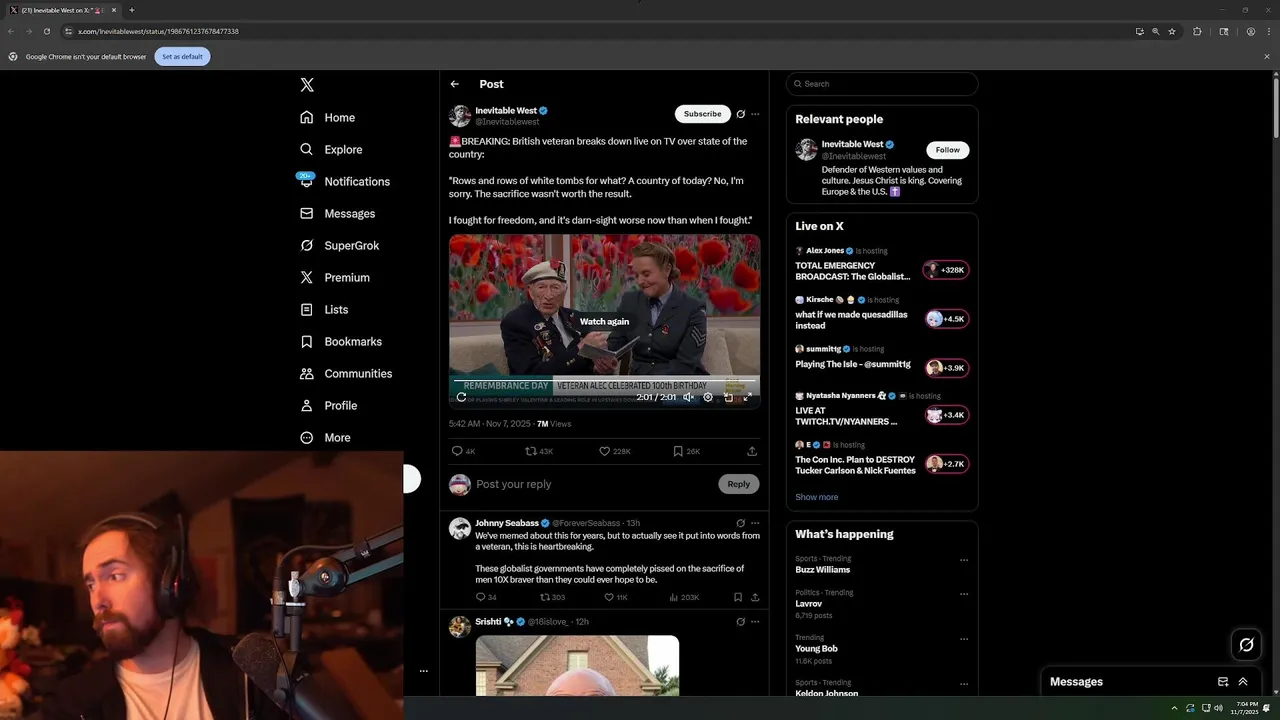The image size is (1280, 720).
Task: Open Kirsche live quesadillas stream
Action: click(851, 320)
